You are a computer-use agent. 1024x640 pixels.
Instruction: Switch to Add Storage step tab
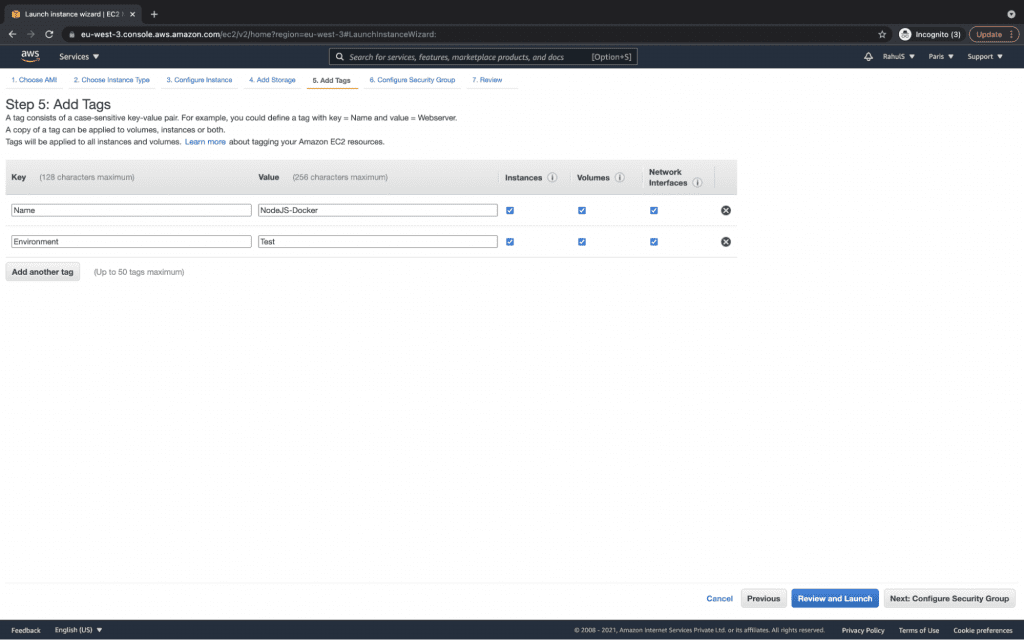[272, 80]
